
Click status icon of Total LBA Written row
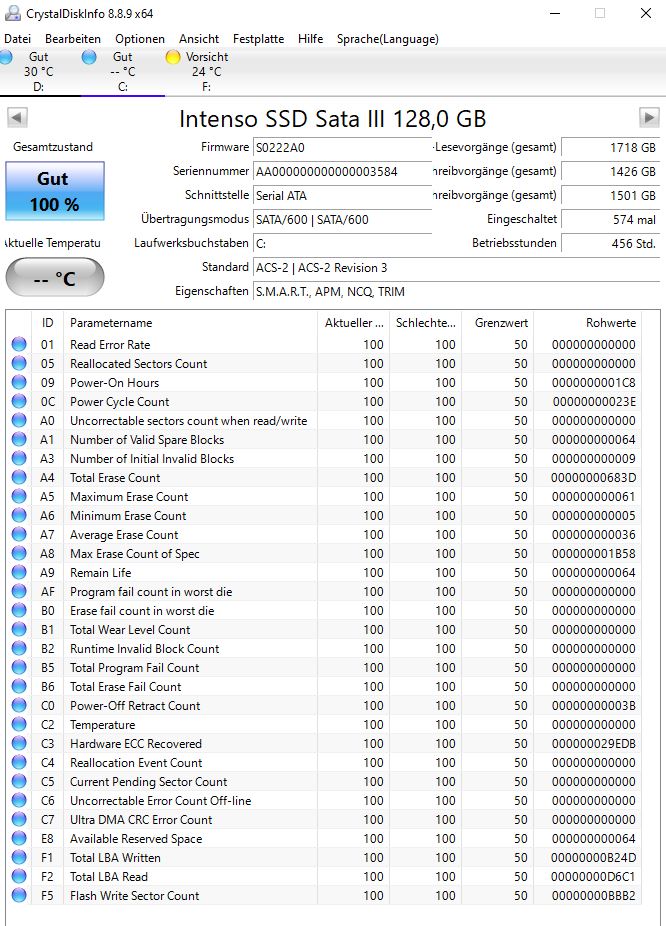pyautogui.click(x=19, y=857)
